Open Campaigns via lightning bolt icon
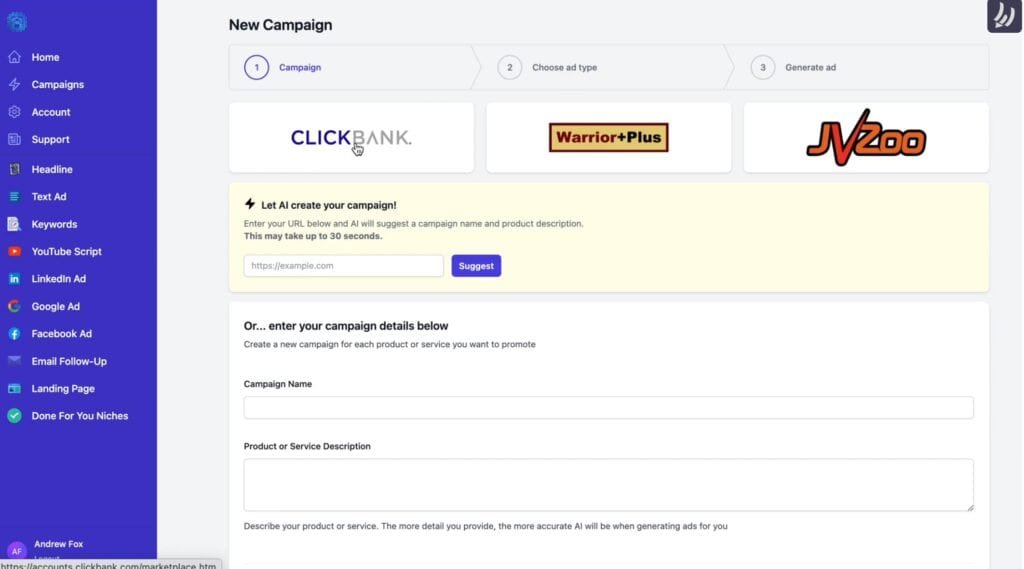The image size is (1024, 569). tap(14, 85)
